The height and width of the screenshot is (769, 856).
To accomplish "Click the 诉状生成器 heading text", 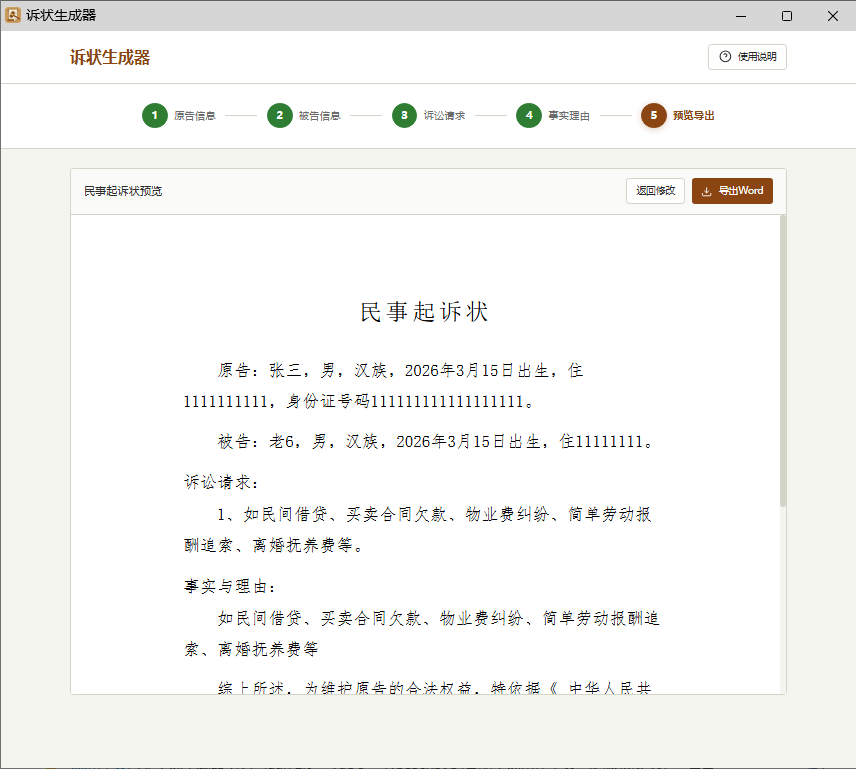I will point(108,57).
